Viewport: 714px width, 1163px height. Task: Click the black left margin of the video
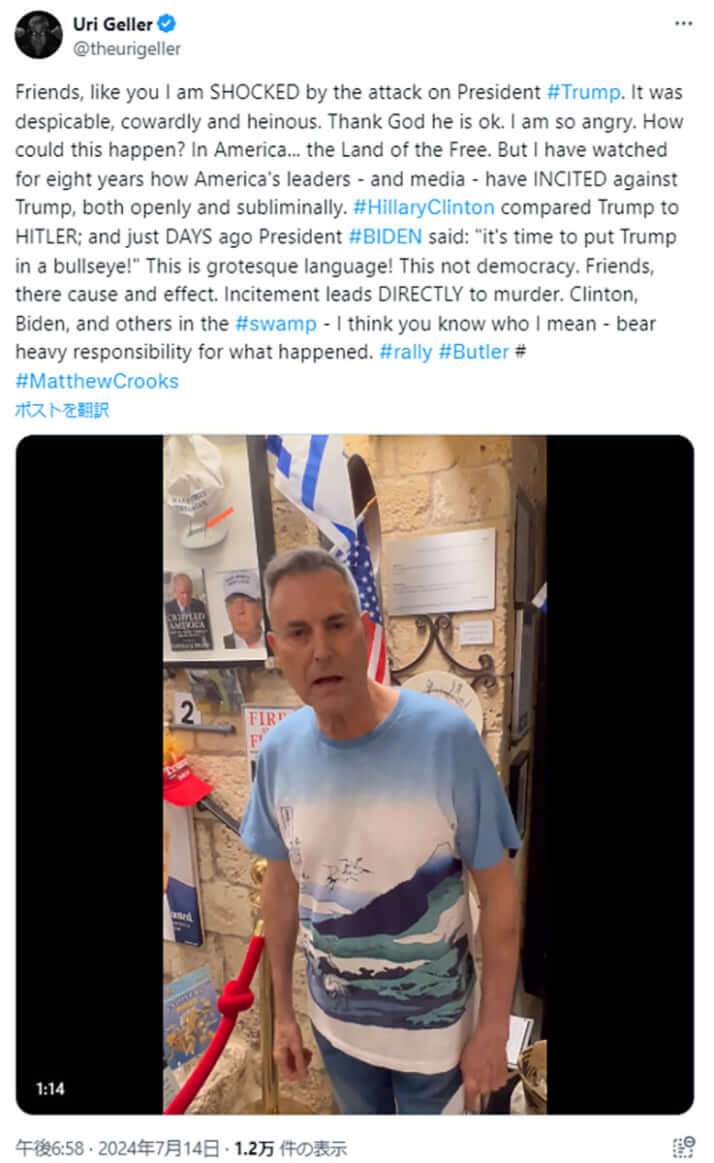click(x=89, y=774)
